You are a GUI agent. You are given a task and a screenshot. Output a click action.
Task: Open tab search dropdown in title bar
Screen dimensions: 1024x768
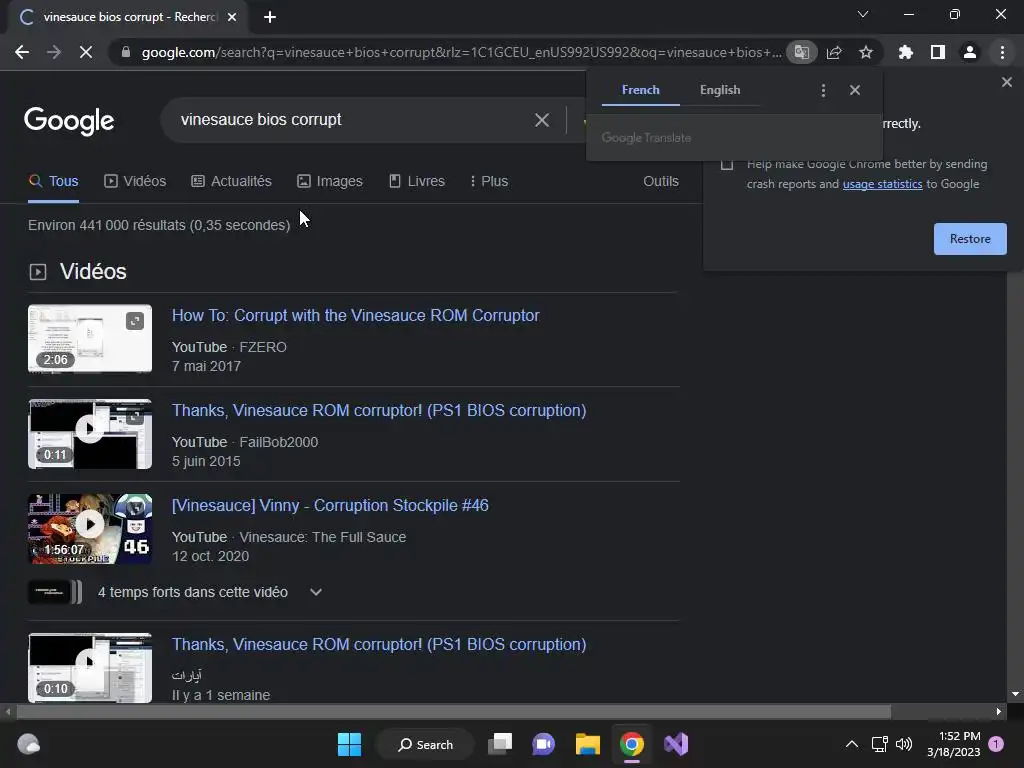pyautogui.click(x=863, y=14)
